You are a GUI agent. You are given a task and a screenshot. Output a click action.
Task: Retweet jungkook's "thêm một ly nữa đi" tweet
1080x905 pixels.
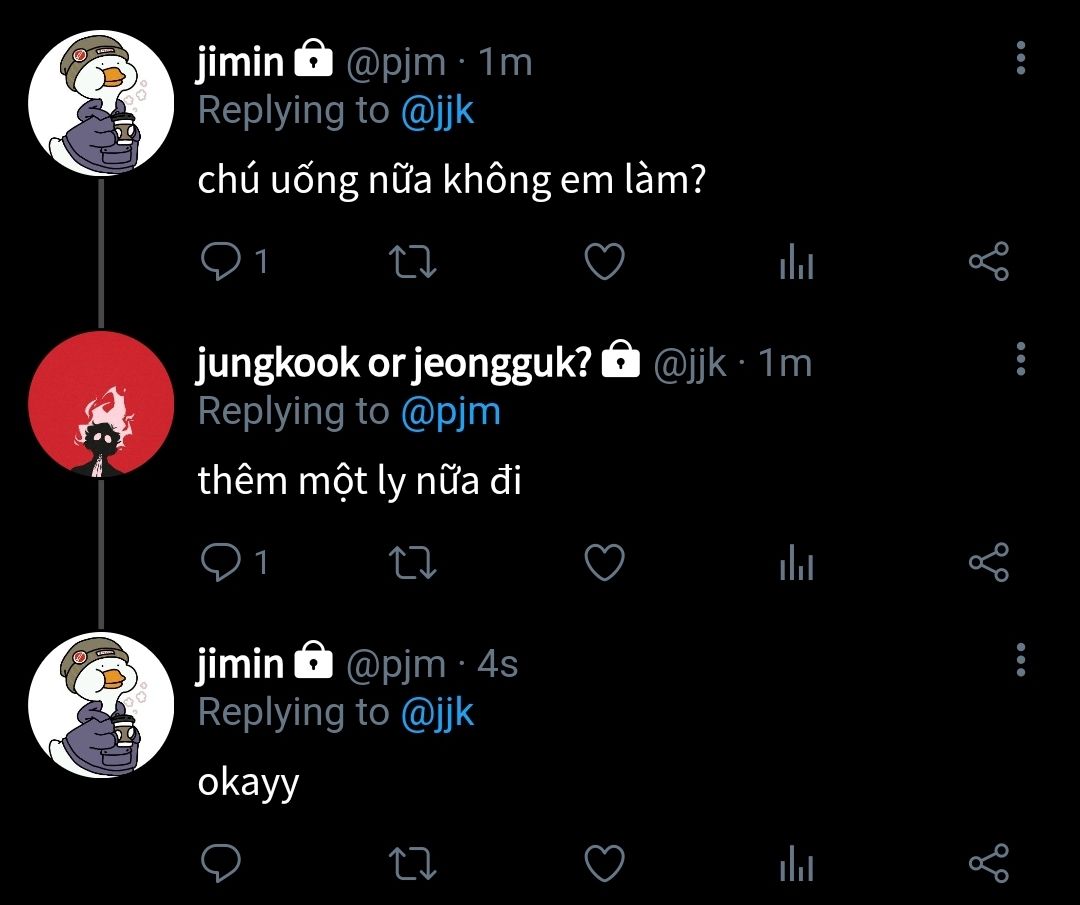pyautogui.click(x=412, y=564)
